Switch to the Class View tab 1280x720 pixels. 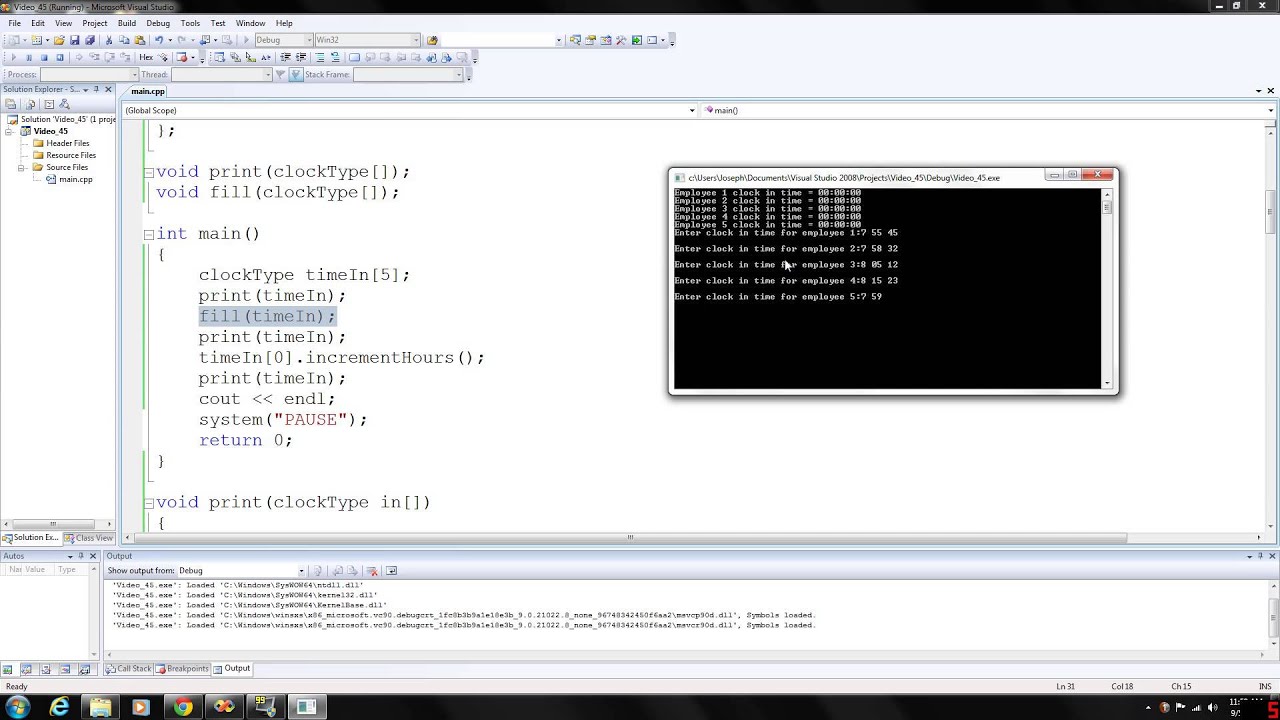[89, 537]
